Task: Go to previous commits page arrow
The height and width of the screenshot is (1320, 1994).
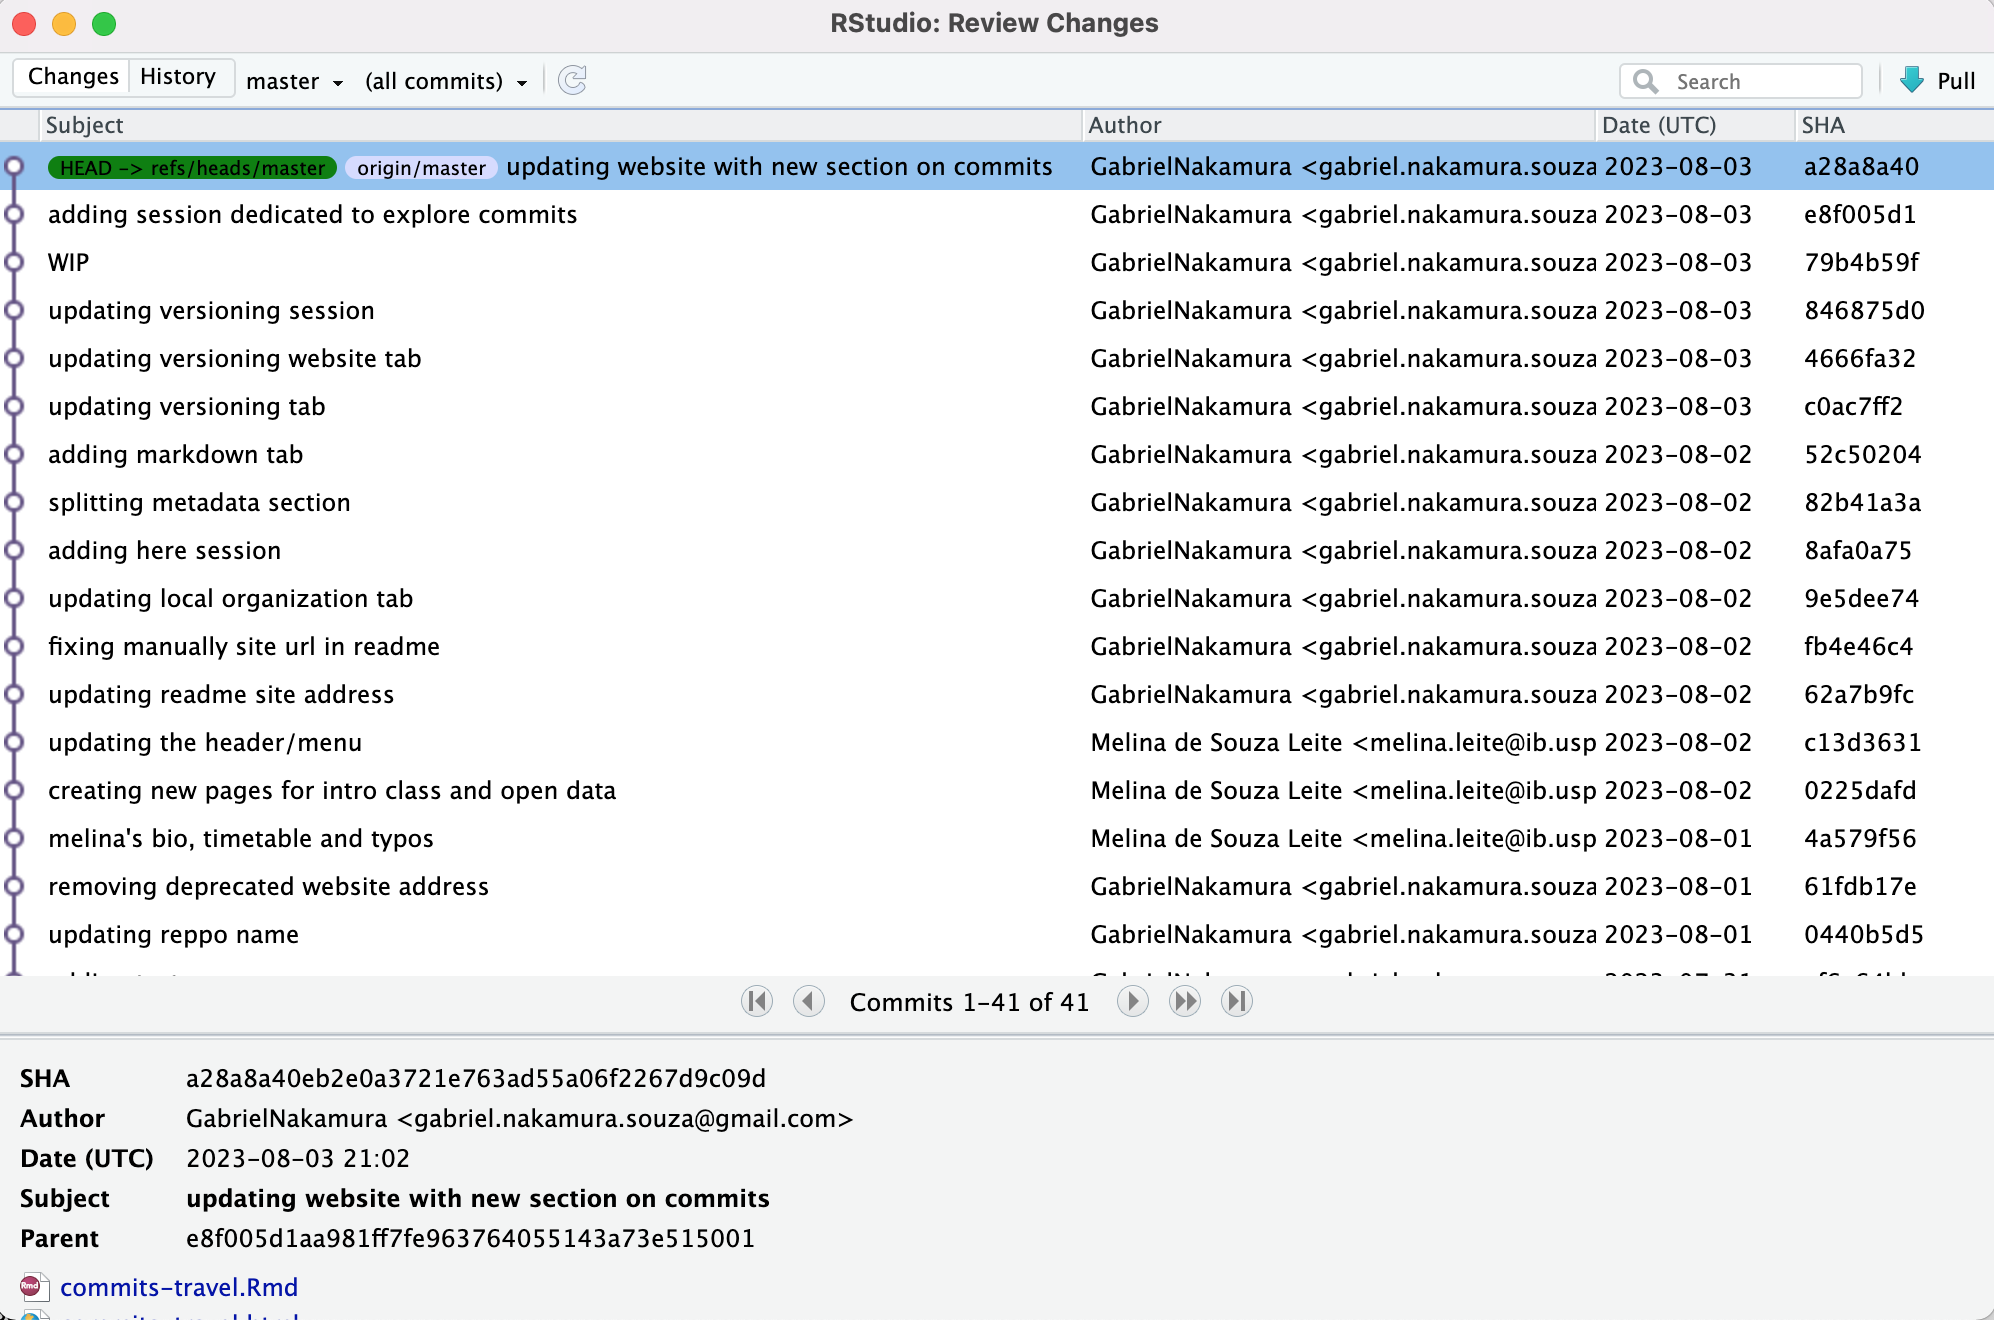Action: click(808, 1001)
